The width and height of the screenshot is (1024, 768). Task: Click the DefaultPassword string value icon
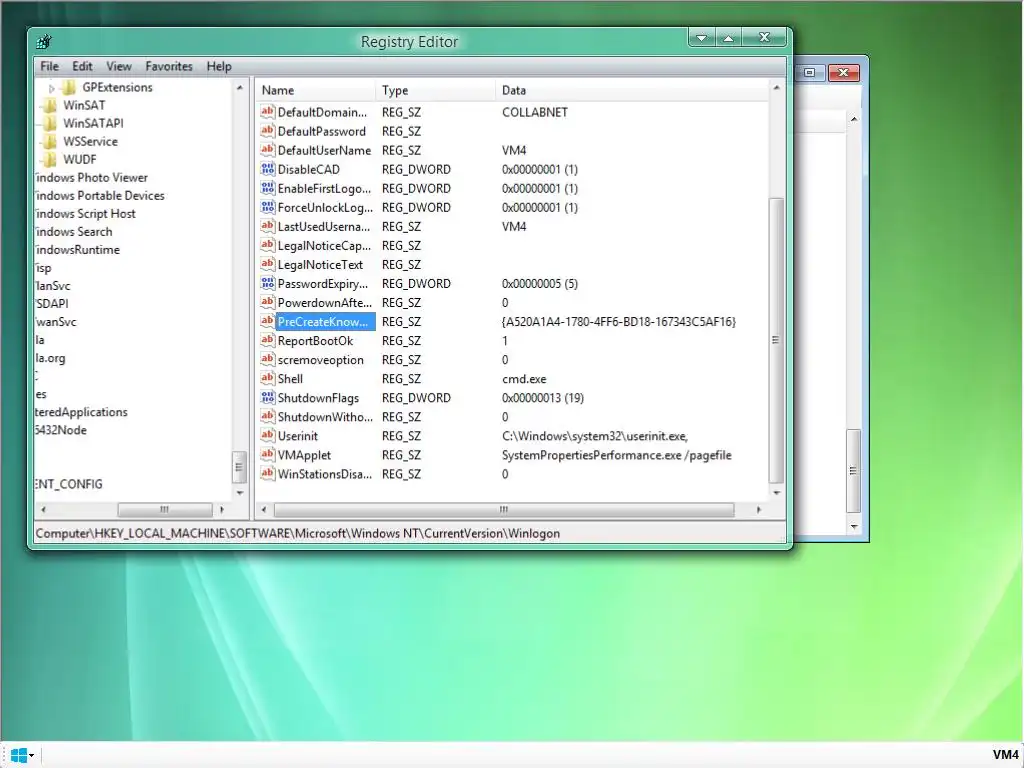coord(267,131)
